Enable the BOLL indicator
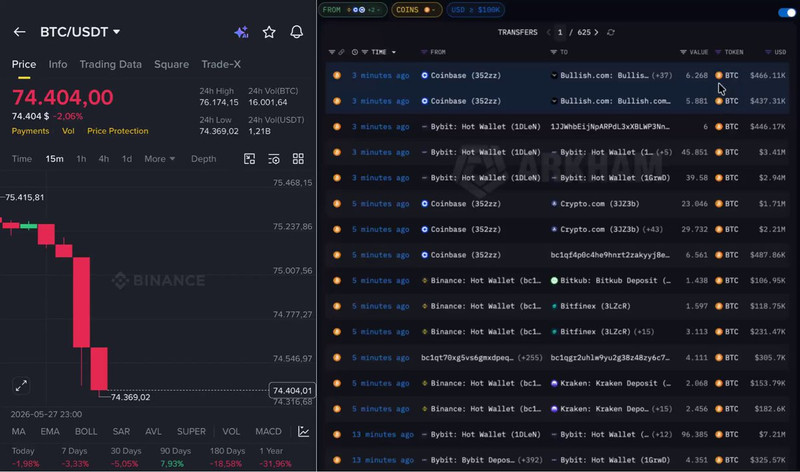 (x=86, y=432)
